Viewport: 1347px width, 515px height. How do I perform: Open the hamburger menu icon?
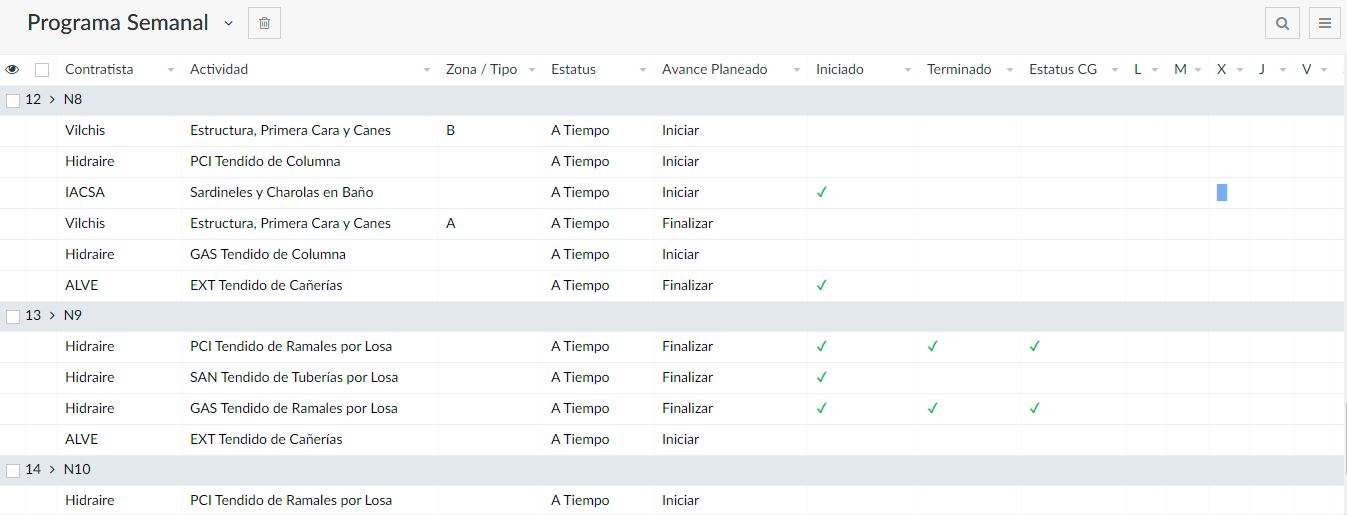1324,23
